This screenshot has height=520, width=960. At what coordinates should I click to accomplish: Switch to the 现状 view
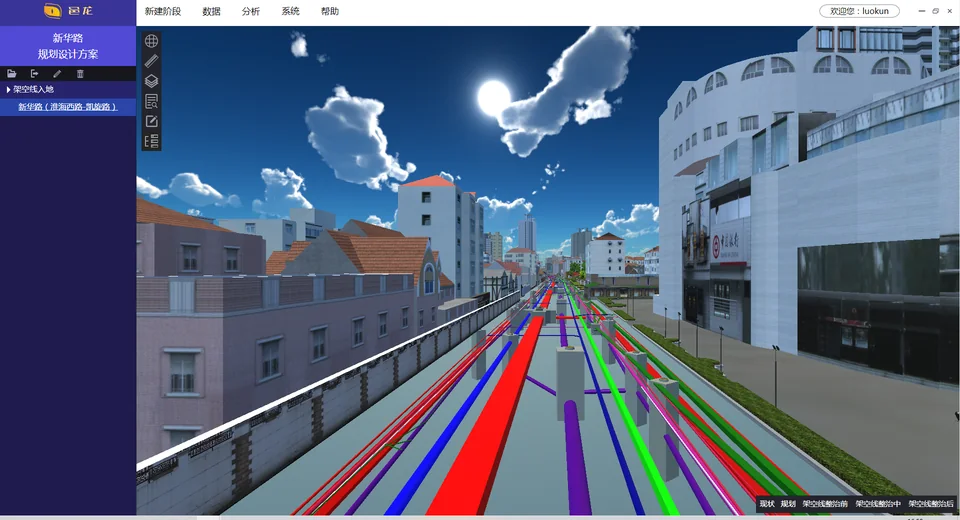tap(767, 504)
